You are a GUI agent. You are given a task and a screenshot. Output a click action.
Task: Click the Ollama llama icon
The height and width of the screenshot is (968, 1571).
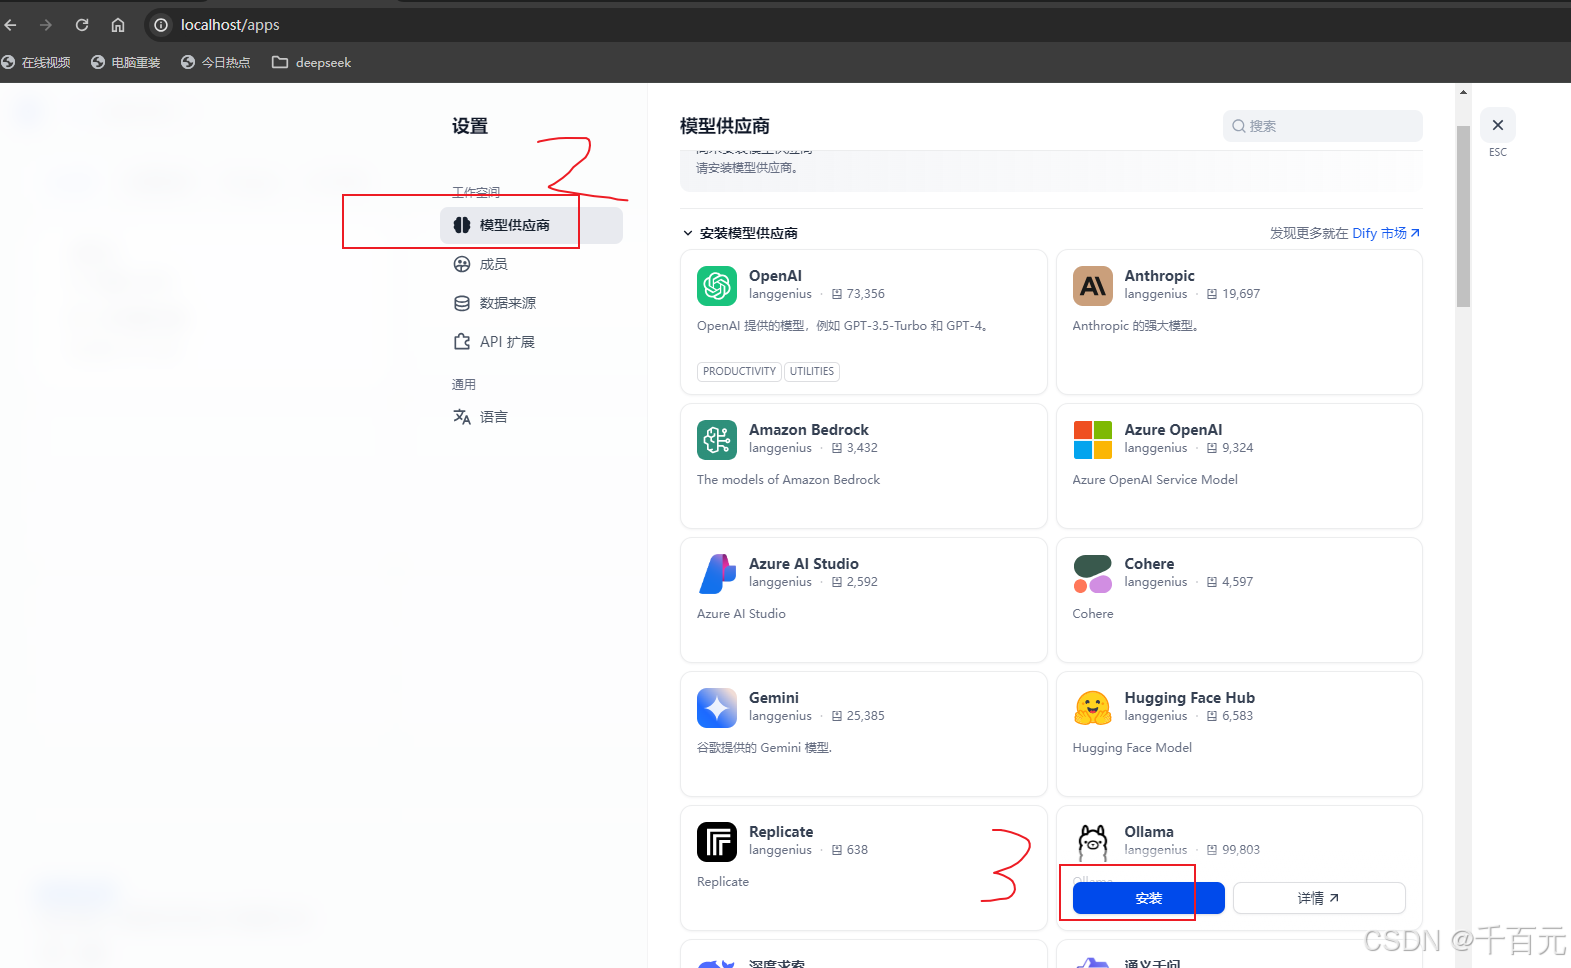(x=1093, y=842)
